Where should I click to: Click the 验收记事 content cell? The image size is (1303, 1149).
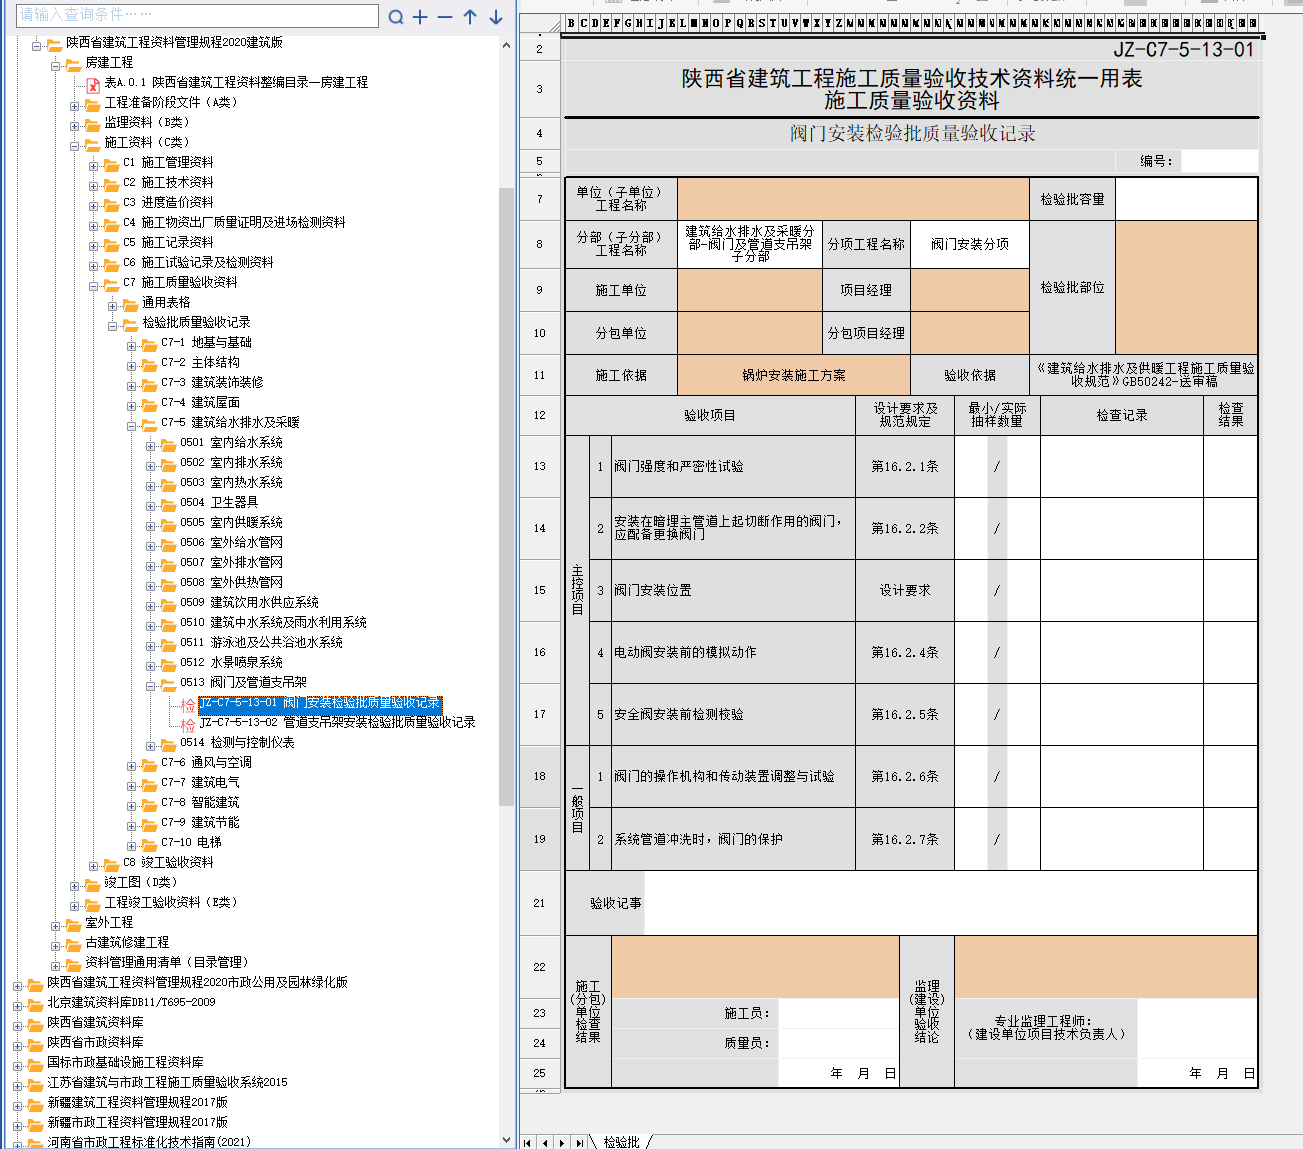tap(951, 903)
